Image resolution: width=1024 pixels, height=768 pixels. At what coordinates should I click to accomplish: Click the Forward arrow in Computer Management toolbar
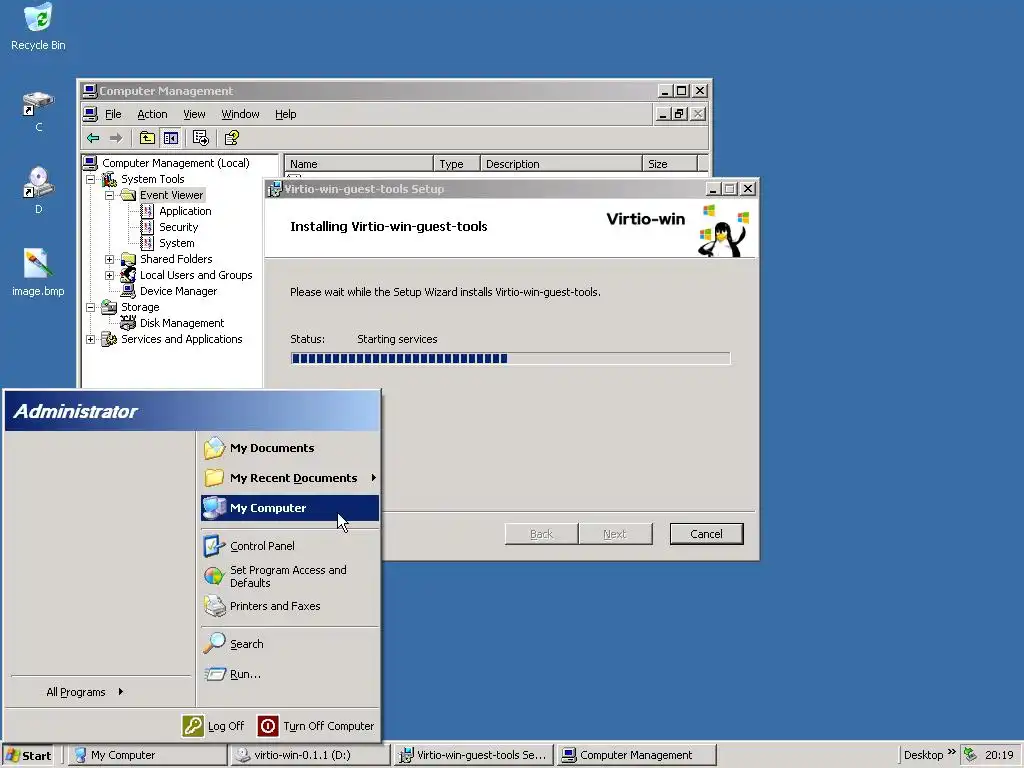coord(116,138)
